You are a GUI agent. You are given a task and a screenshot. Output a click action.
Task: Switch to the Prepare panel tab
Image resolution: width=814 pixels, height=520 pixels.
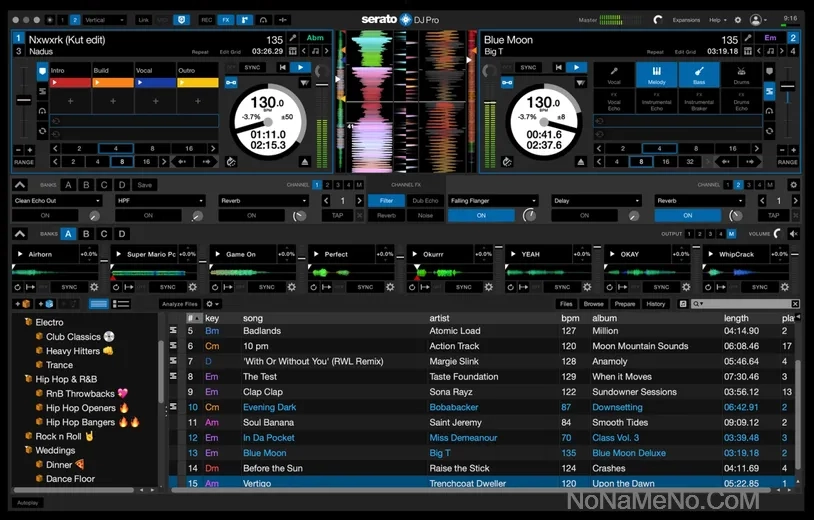coord(624,303)
